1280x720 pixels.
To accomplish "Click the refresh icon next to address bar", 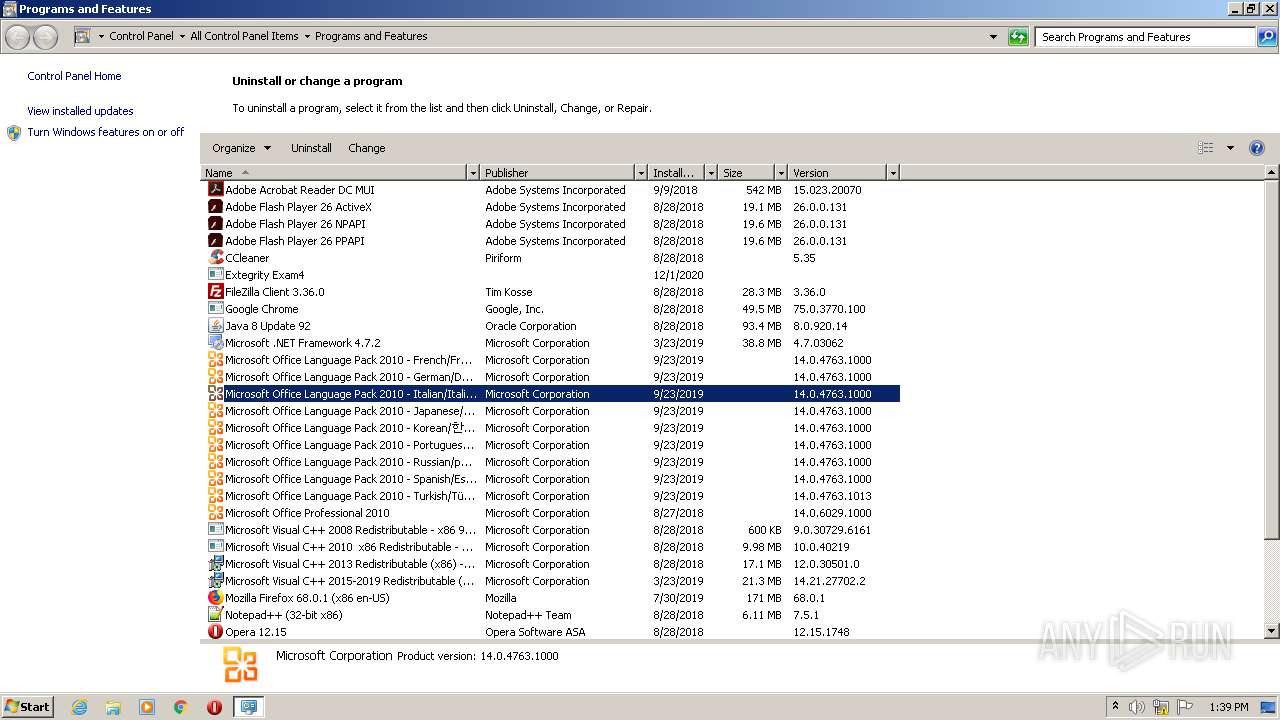I will tap(1018, 37).
